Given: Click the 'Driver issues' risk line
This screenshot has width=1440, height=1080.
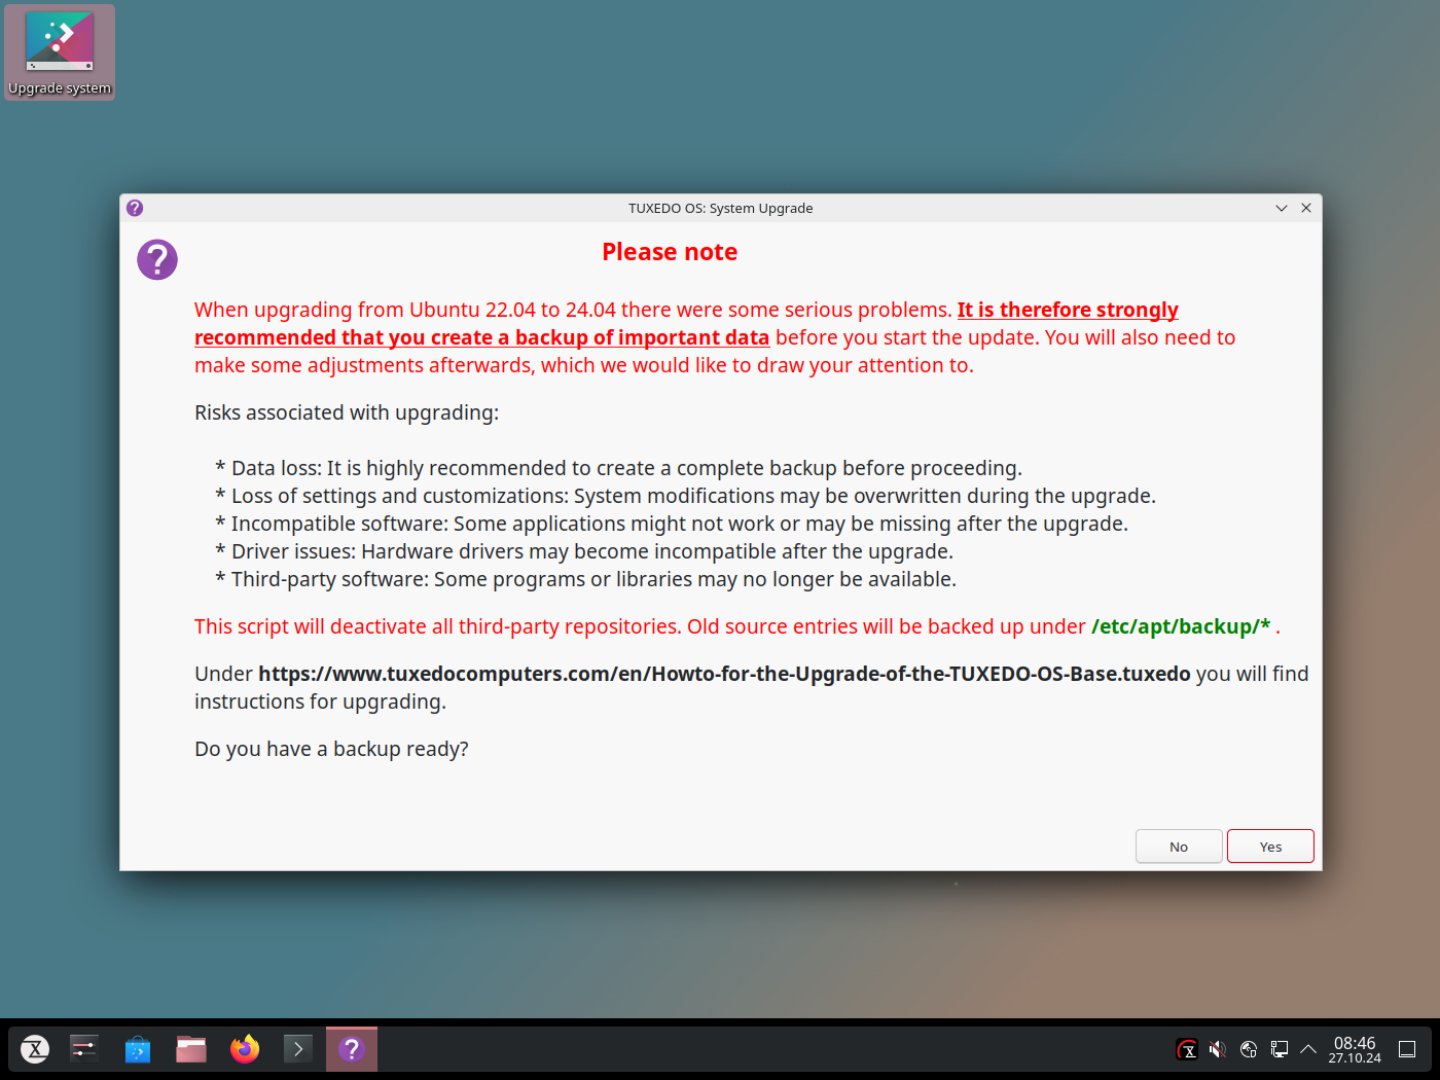Looking at the screenshot, I should pos(584,551).
